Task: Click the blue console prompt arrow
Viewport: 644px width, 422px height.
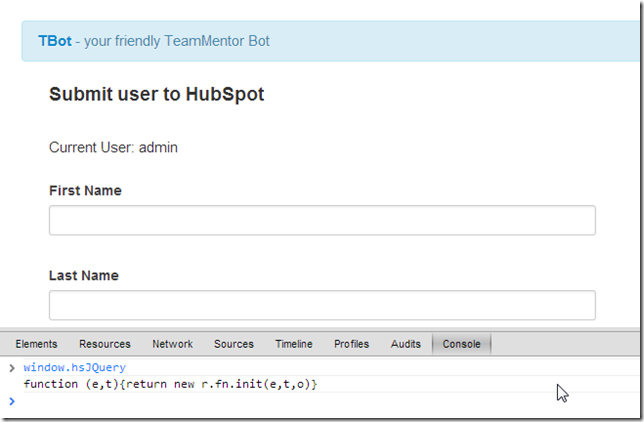Action: (x=12, y=401)
